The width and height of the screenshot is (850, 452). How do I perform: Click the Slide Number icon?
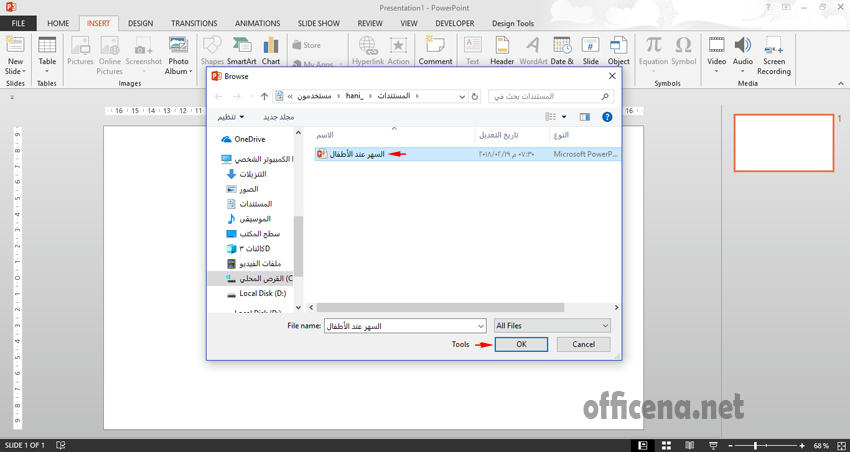[590, 46]
